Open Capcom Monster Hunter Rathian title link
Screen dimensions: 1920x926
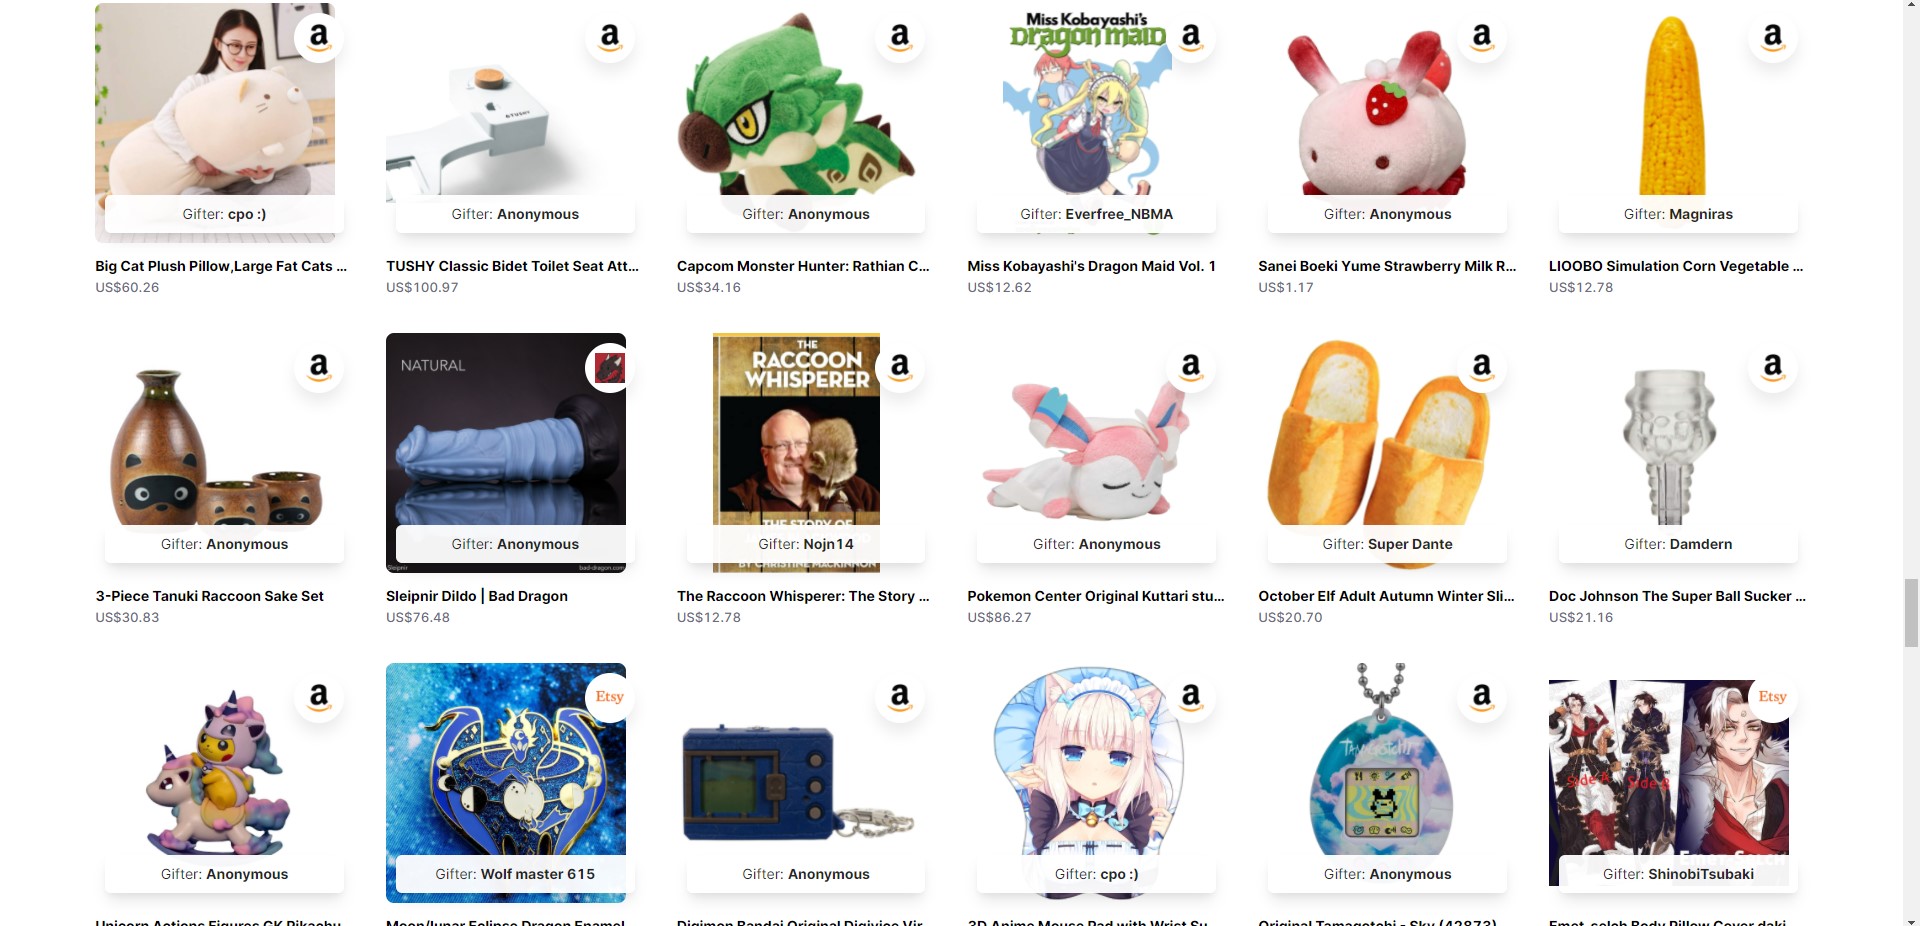803,266
